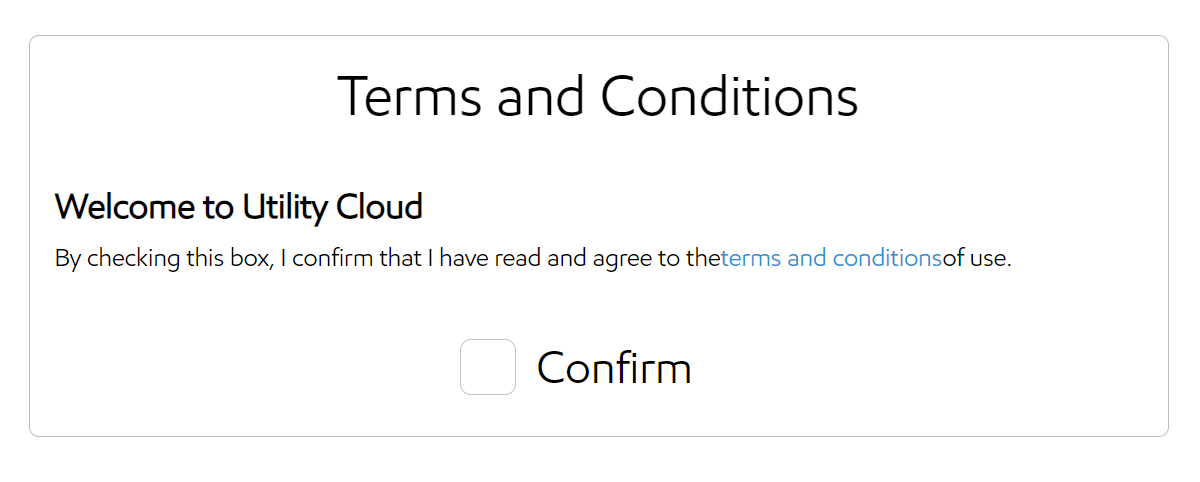Click the "of use." text after the link
The height and width of the screenshot is (482, 1200).
[x=977, y=259]
